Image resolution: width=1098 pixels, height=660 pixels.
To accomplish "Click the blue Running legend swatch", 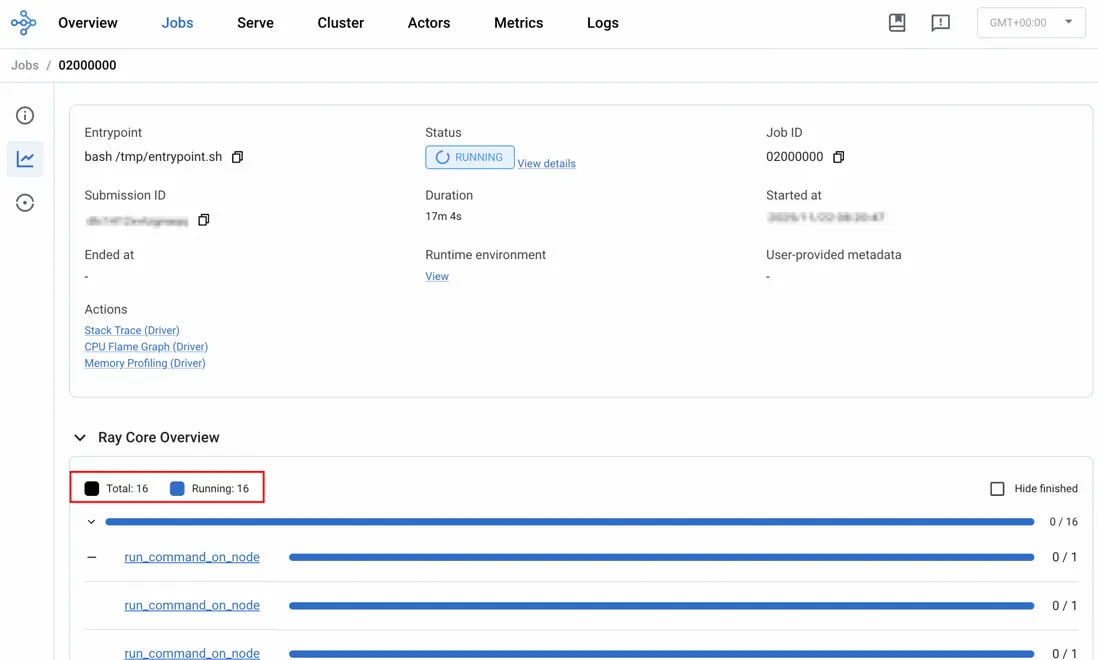I will [x=177, y=489].
